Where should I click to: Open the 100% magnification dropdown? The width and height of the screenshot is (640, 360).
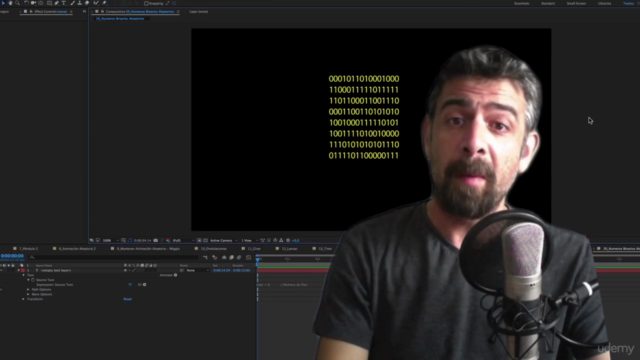(x=111, y=240)
